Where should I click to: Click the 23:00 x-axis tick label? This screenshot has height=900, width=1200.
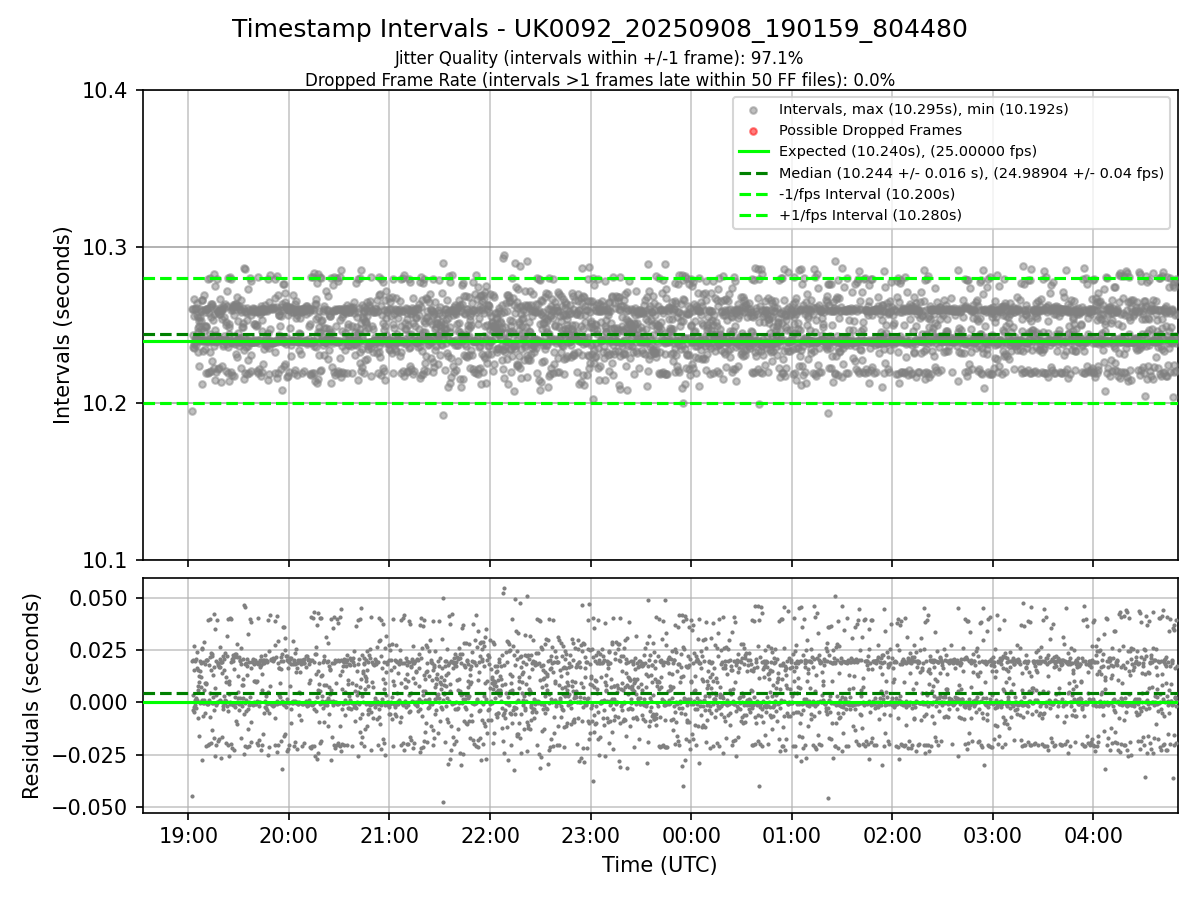[590, 834]
